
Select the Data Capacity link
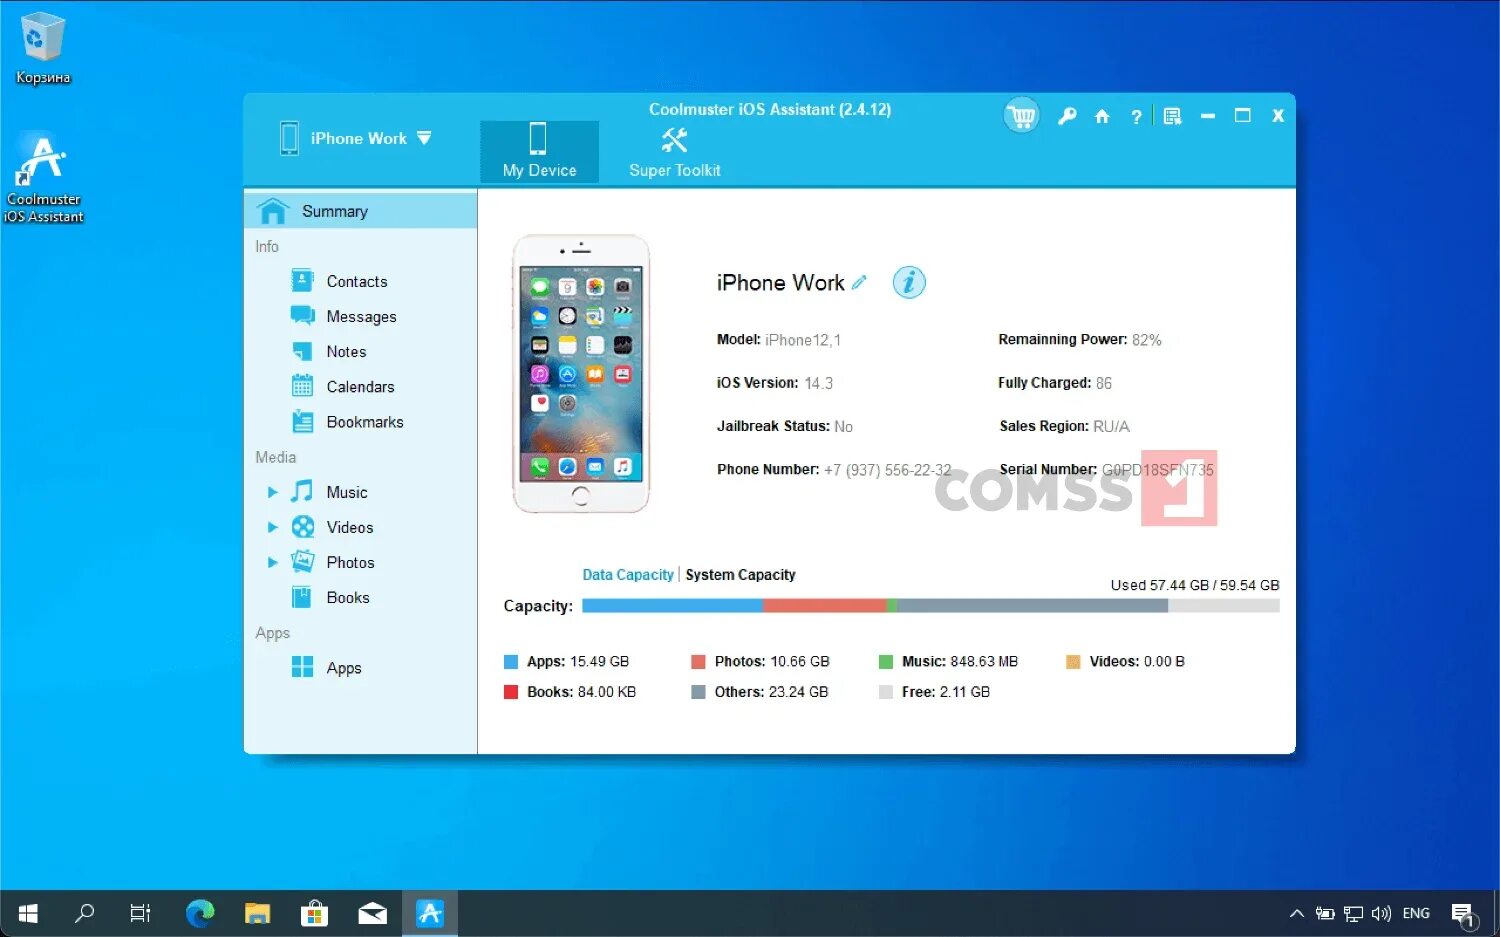click(x=628, y=575)
